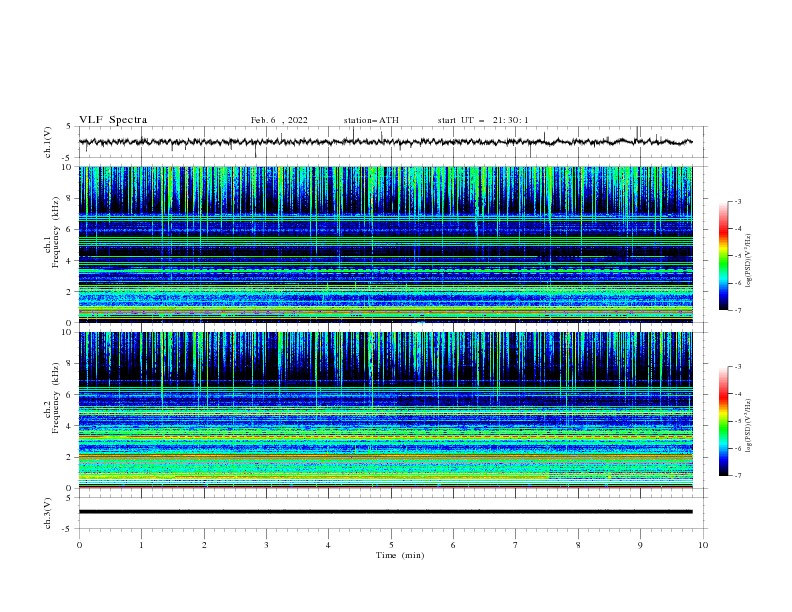This screenshot has width=792, height=612.
Task: Click the ch.3 flat black waveform trace
Action: pos(385,512)
